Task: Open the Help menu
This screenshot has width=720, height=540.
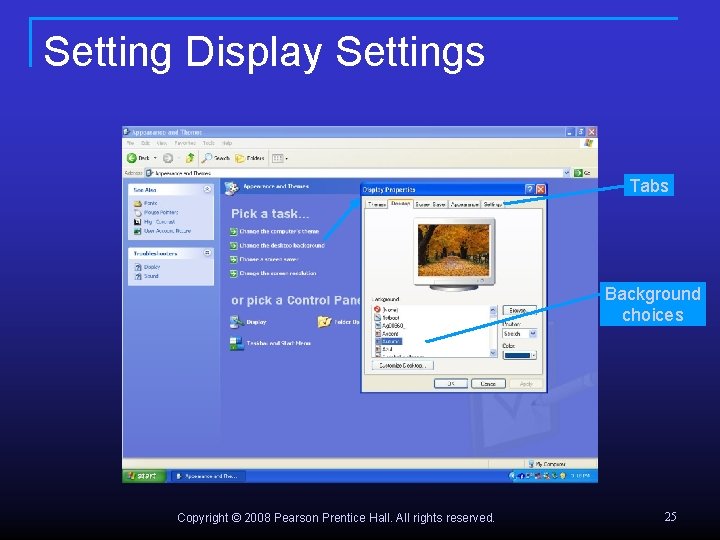Action: tap(227, 143)
